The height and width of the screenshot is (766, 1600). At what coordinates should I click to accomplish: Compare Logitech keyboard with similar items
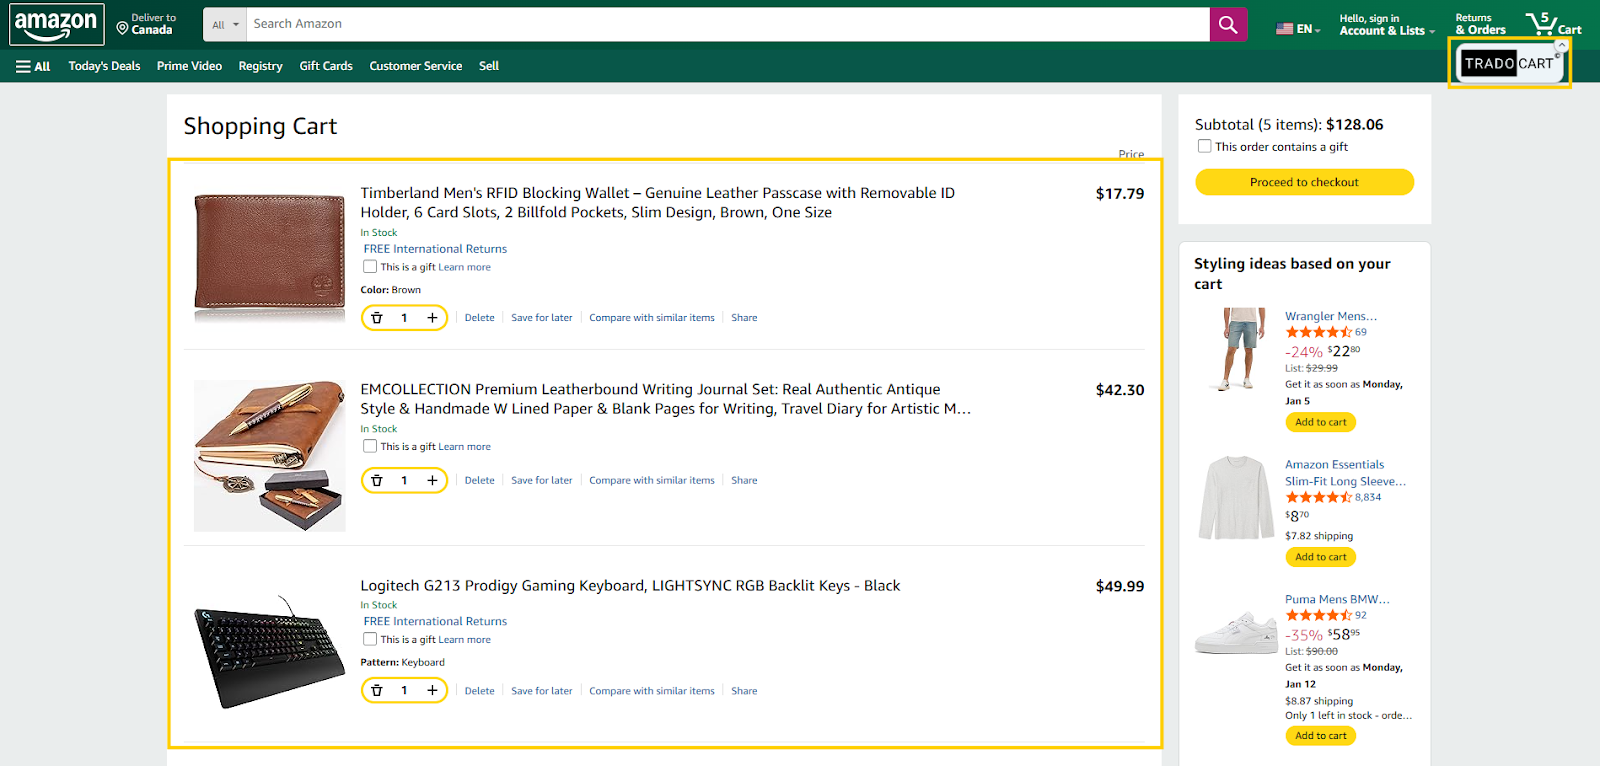[652, 691]
